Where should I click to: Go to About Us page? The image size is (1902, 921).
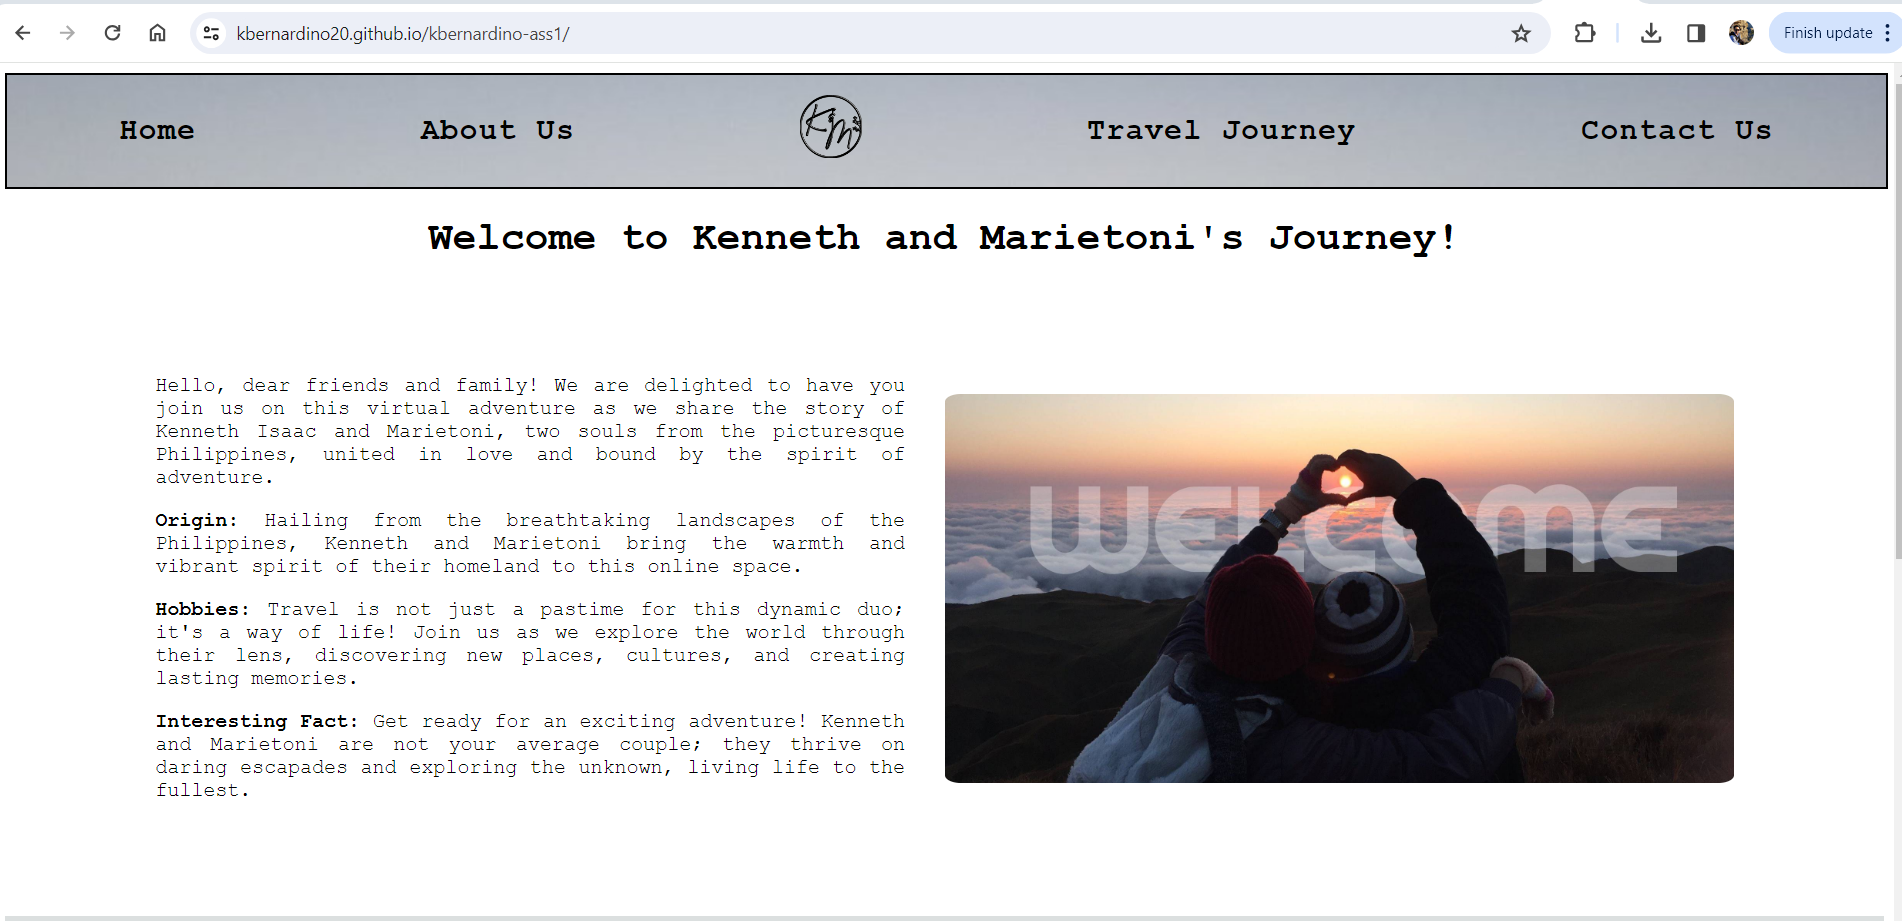coord(496,130)
